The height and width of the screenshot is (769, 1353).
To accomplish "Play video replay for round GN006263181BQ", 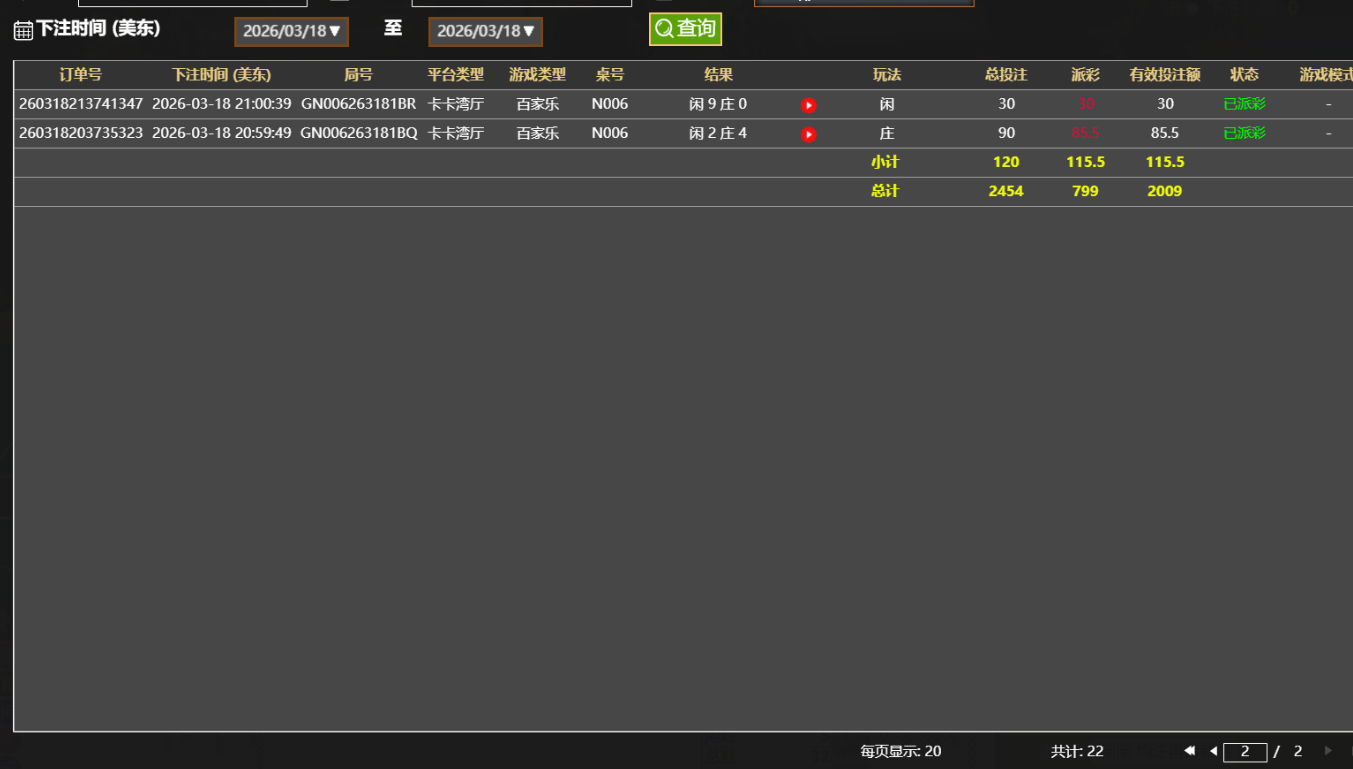I will click(808, 134).
